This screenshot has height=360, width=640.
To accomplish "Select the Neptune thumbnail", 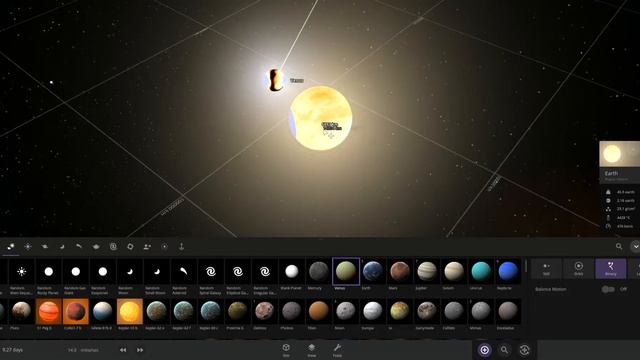I will (x=508, y=271).
